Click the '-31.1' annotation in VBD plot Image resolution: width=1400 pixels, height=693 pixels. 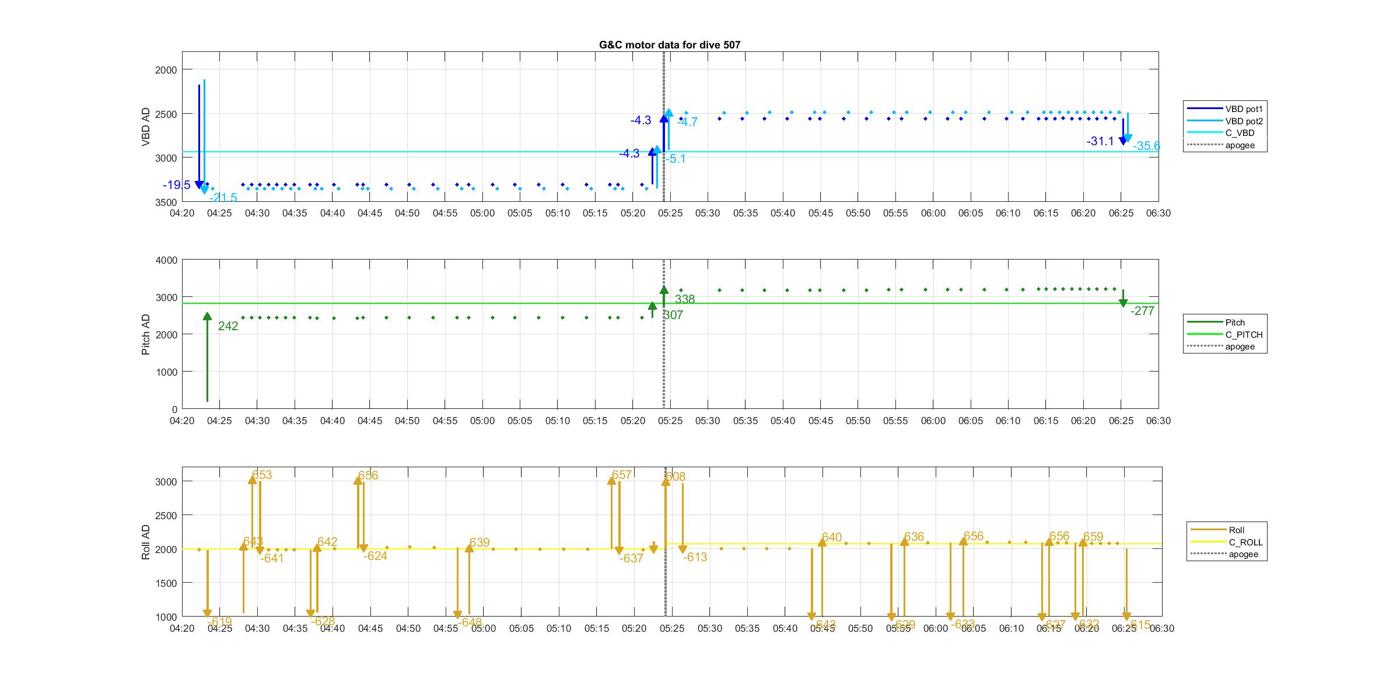1100,142
